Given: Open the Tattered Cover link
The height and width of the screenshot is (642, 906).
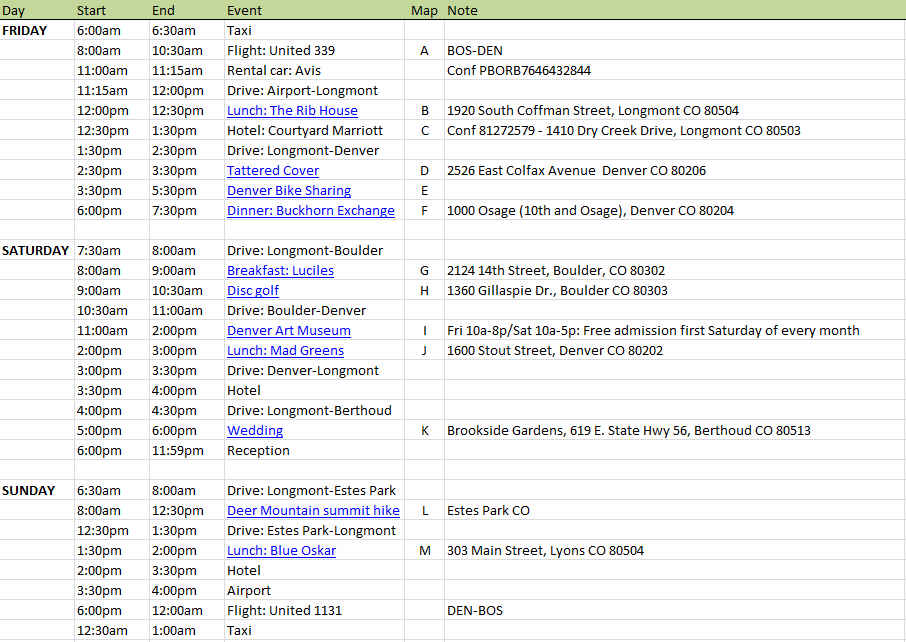Looking at the screenshot, I should click(273, 170).
